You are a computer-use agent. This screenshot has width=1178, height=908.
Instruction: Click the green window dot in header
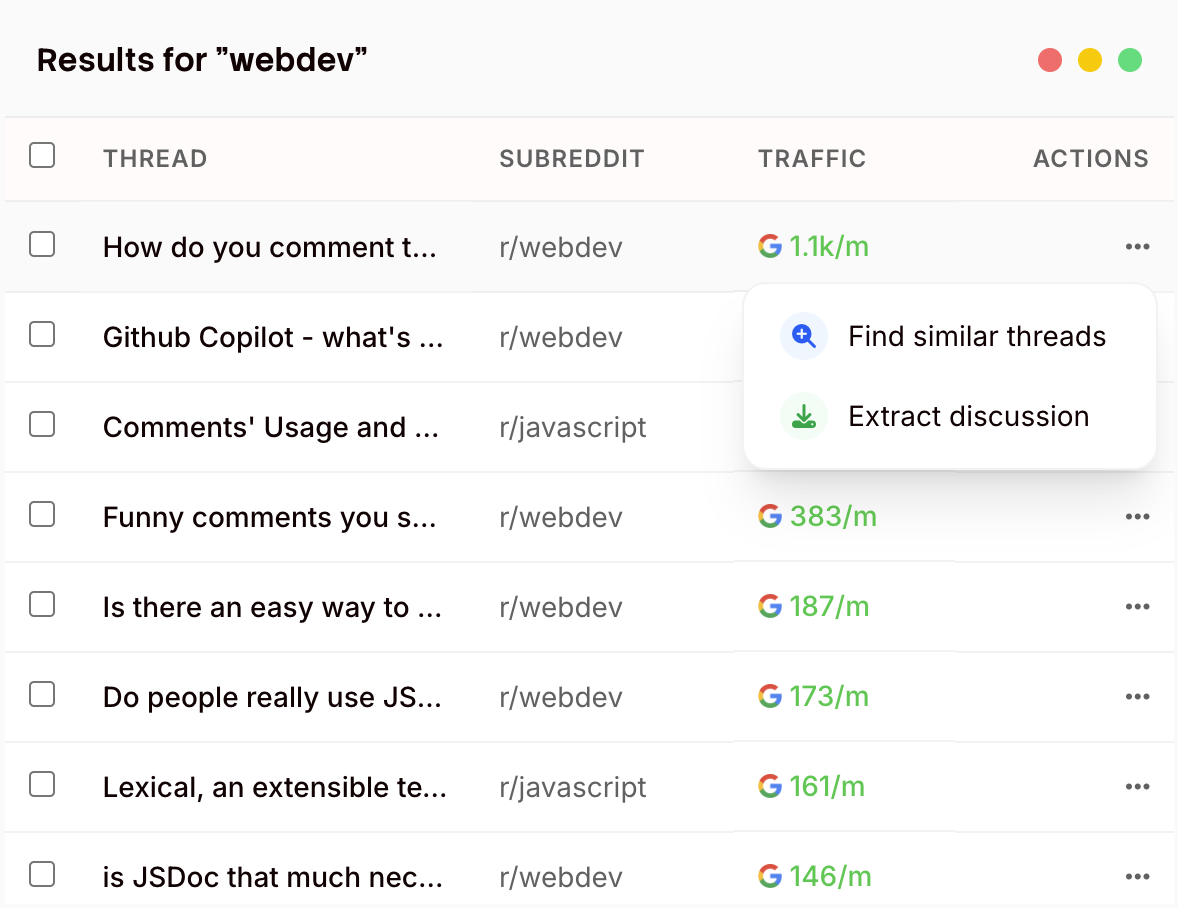click(x=1129, y=60)
